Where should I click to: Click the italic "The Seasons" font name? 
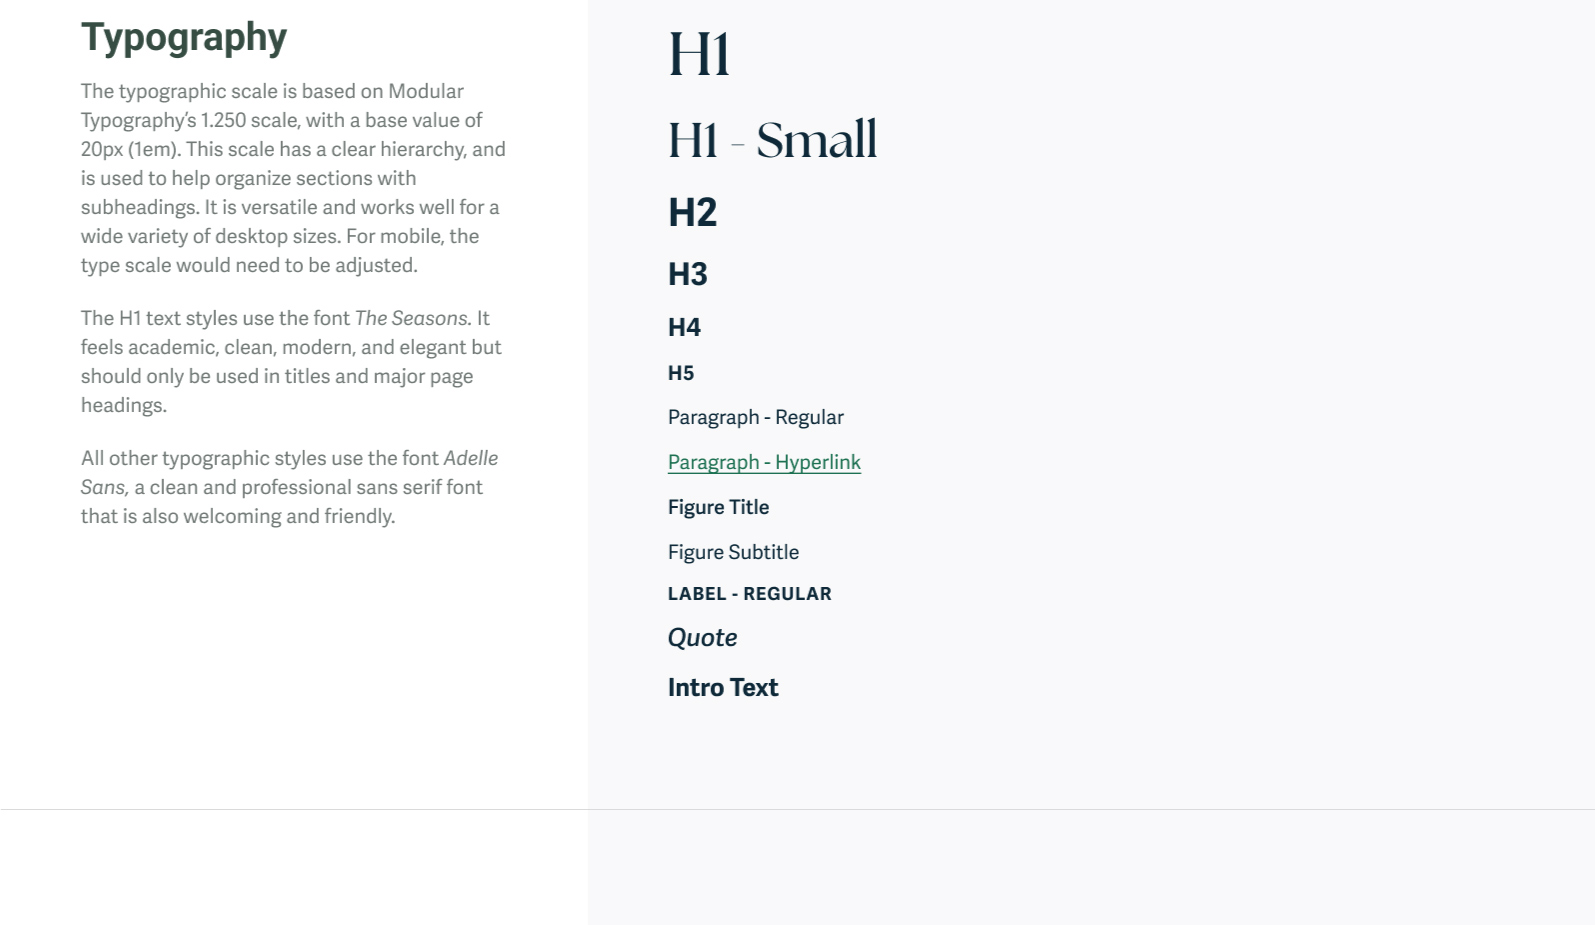pos(411,318)
